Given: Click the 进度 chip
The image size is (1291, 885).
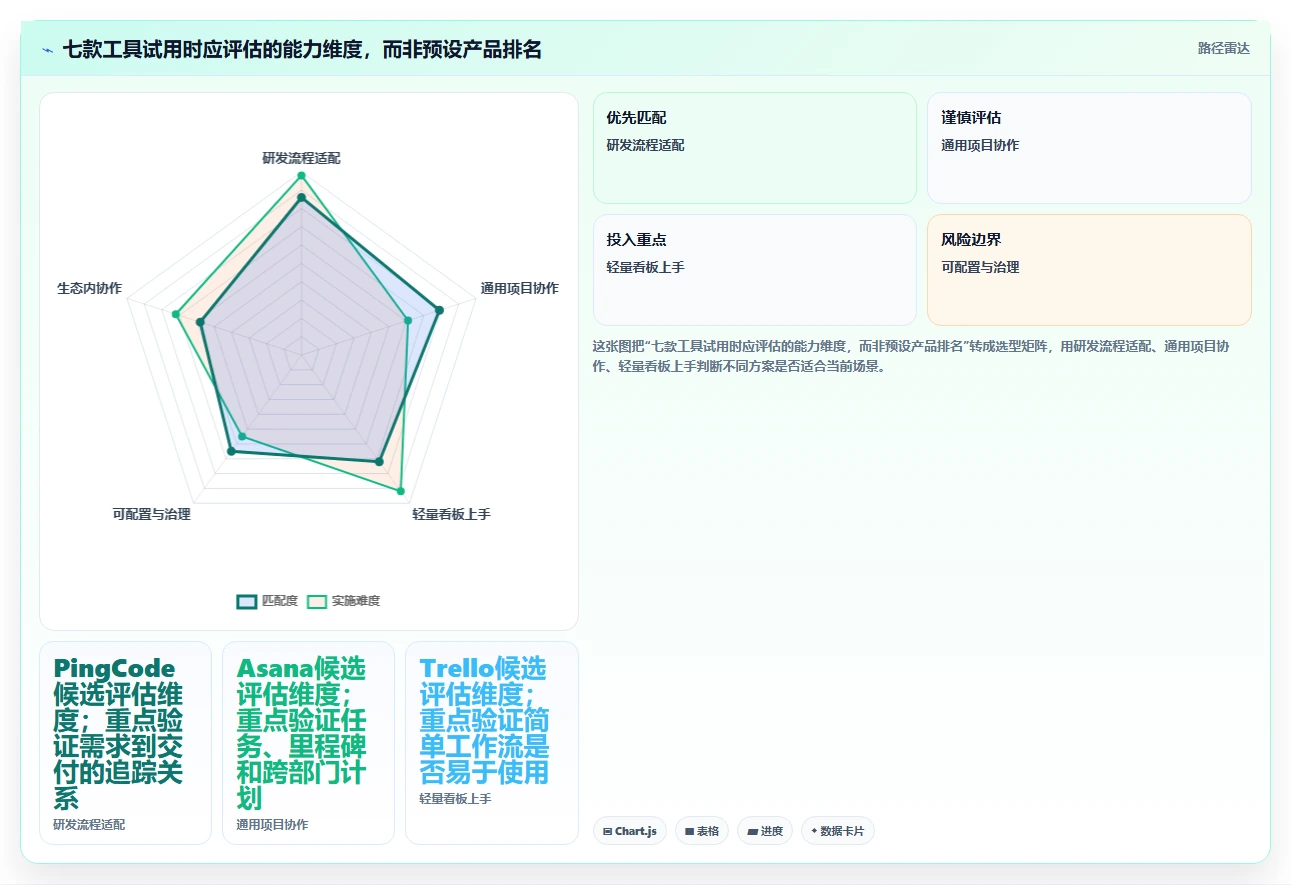Looking at the screenshot, I should [x=765, y=831].
